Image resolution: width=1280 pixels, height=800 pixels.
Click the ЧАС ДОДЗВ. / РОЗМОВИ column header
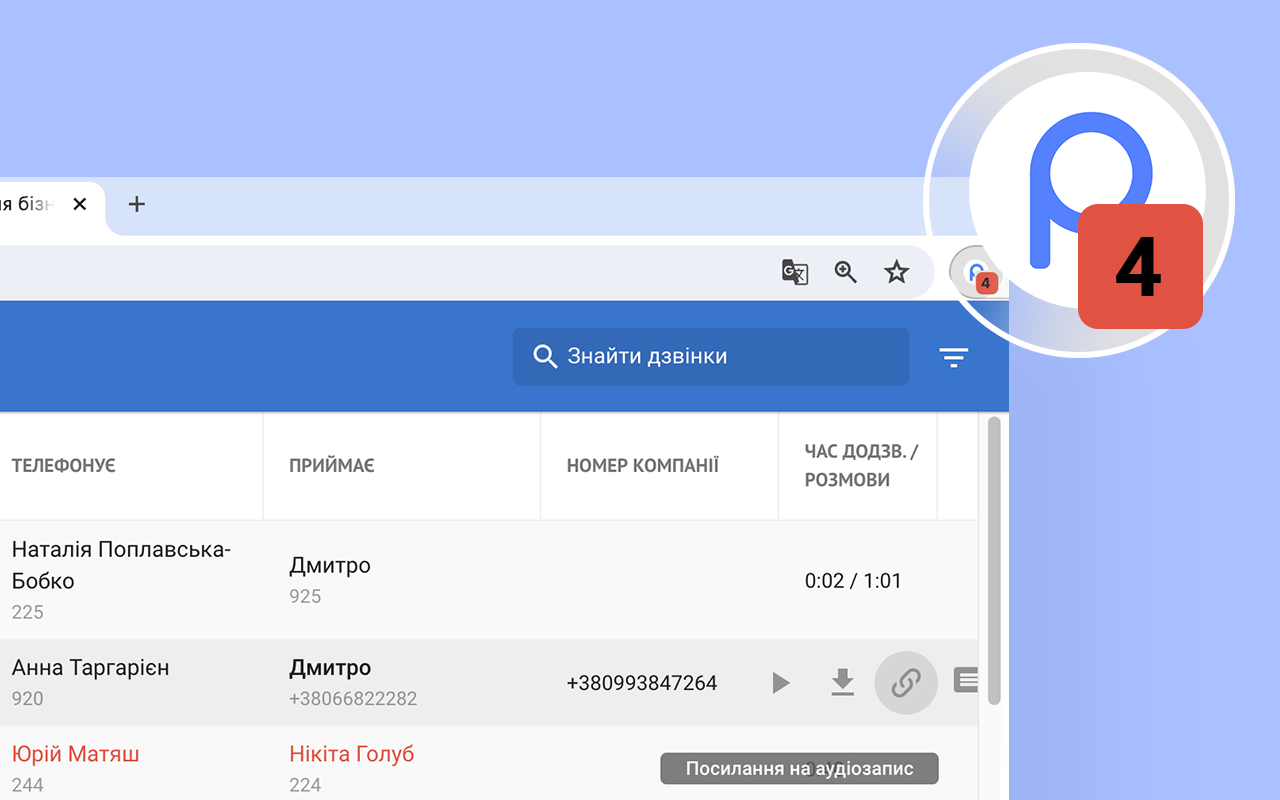click(x=861, y=466)
